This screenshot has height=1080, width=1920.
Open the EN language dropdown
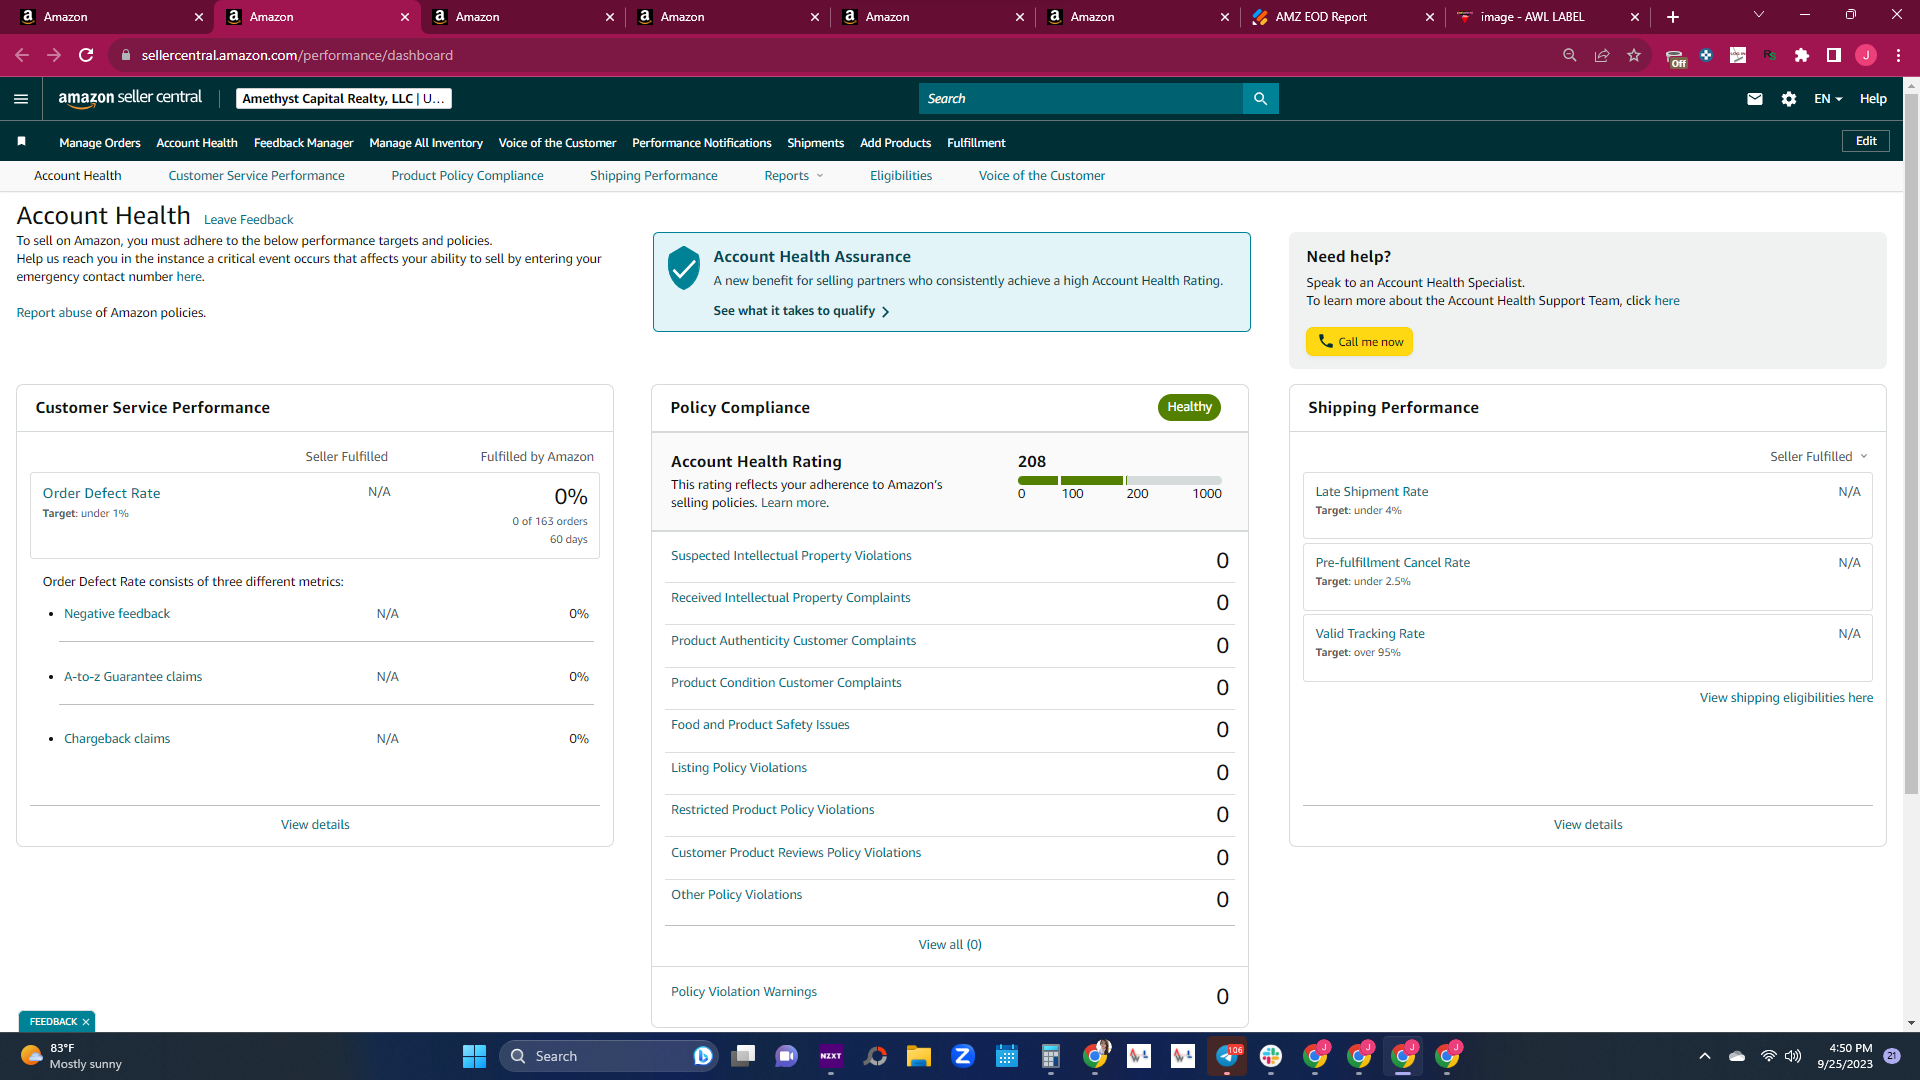point(1828,99)
